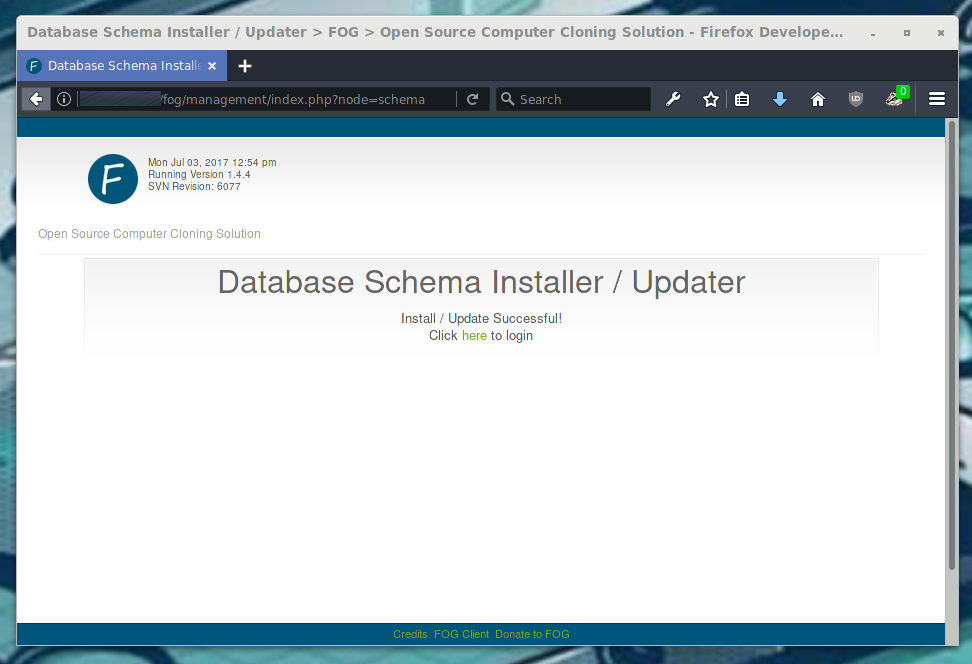972x664 pixels.
Task: Go to the browser home page
Action: [817, 99]
